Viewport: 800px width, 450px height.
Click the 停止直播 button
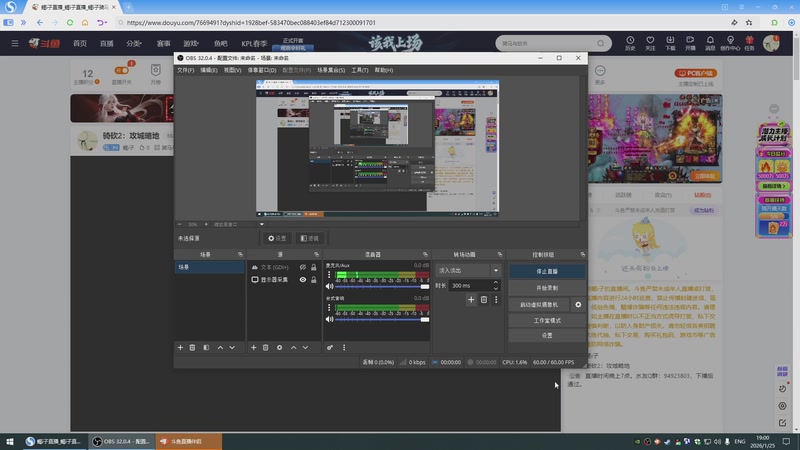[547, 271]
